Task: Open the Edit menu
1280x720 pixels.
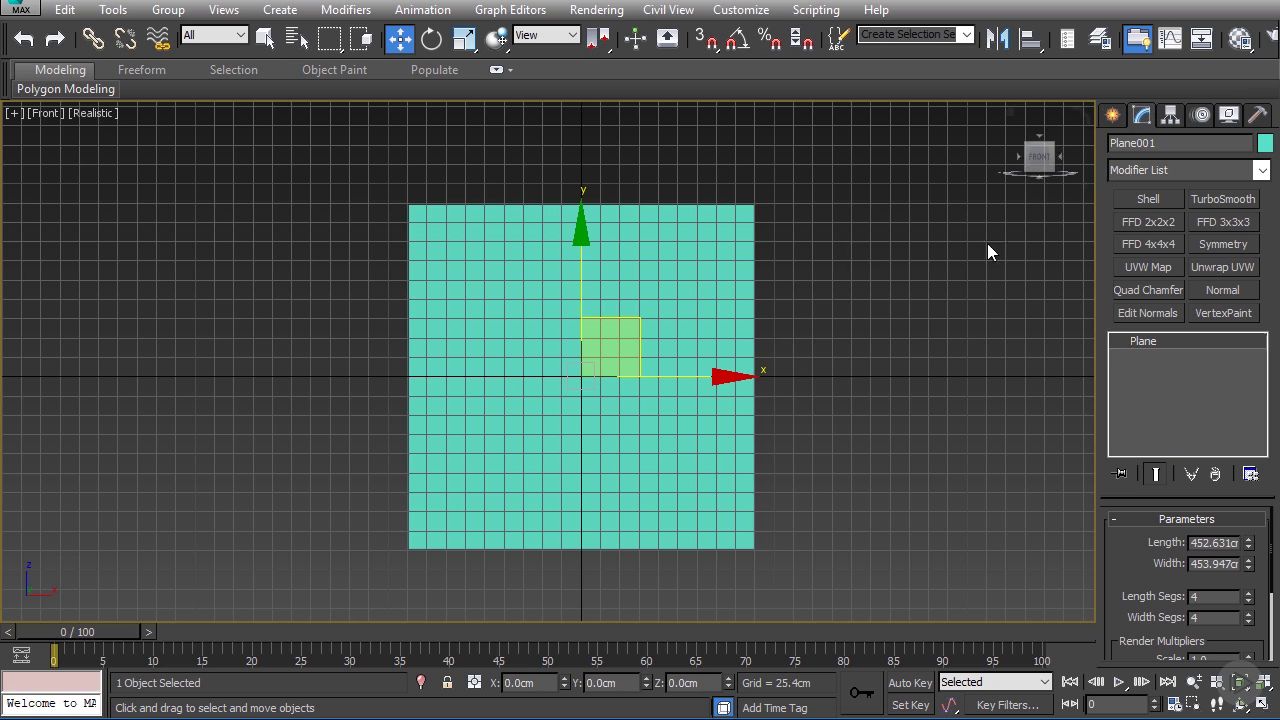Action: (65, 10)
